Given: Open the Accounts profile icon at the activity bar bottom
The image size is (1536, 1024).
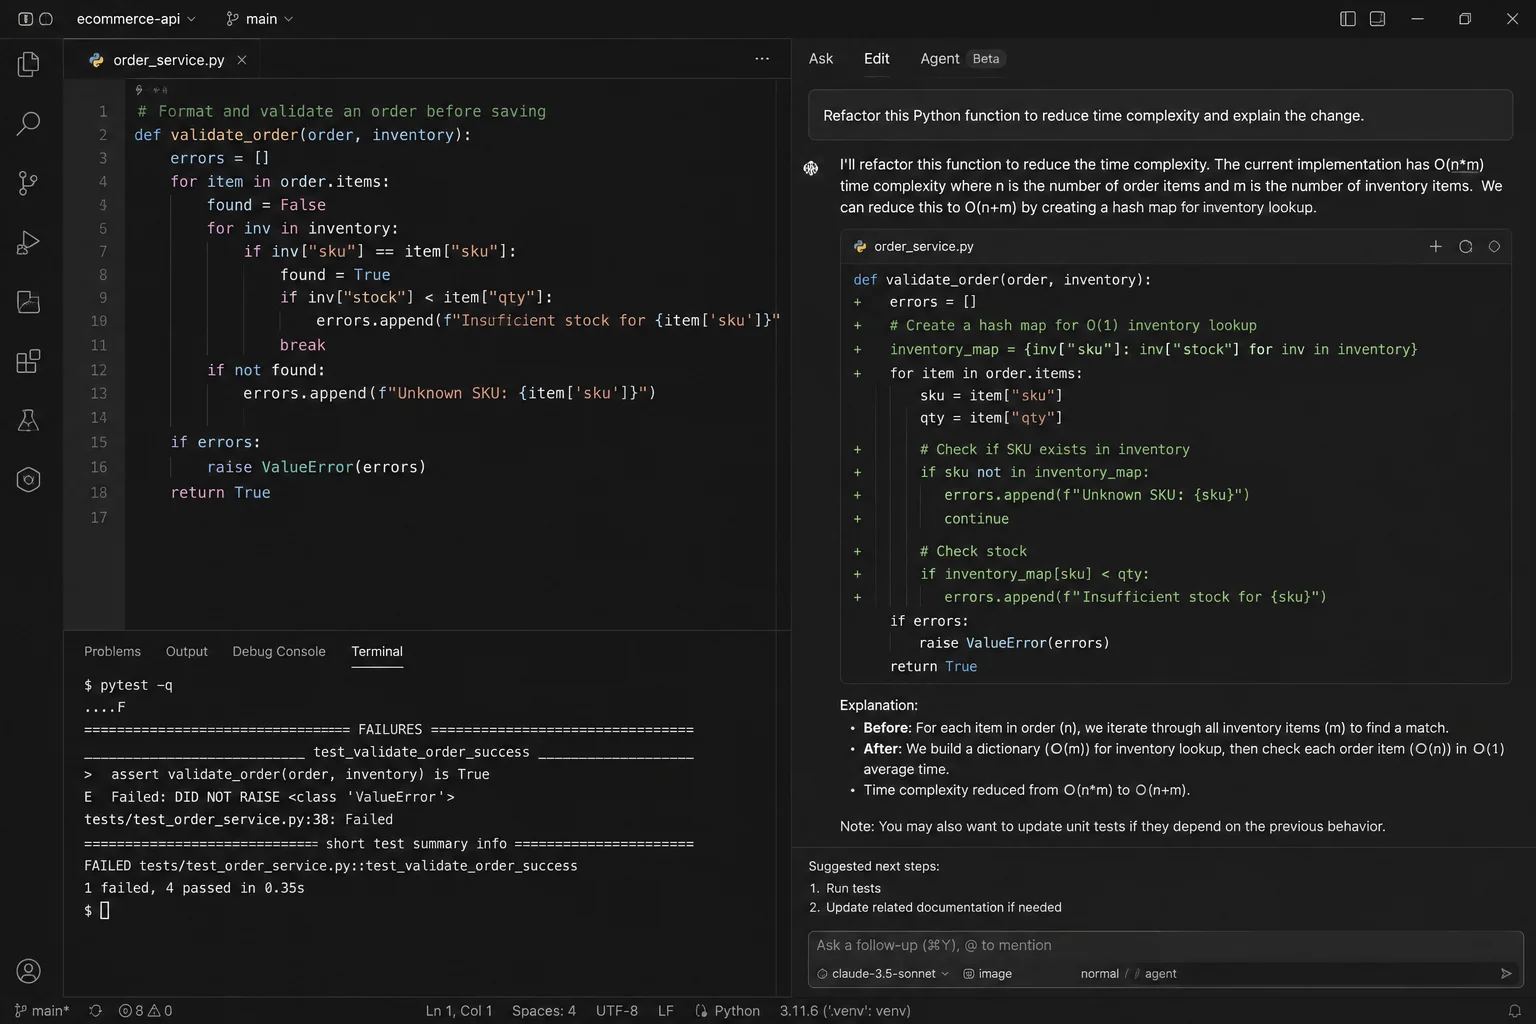Looking at the screenshot, I should point(28,970).
